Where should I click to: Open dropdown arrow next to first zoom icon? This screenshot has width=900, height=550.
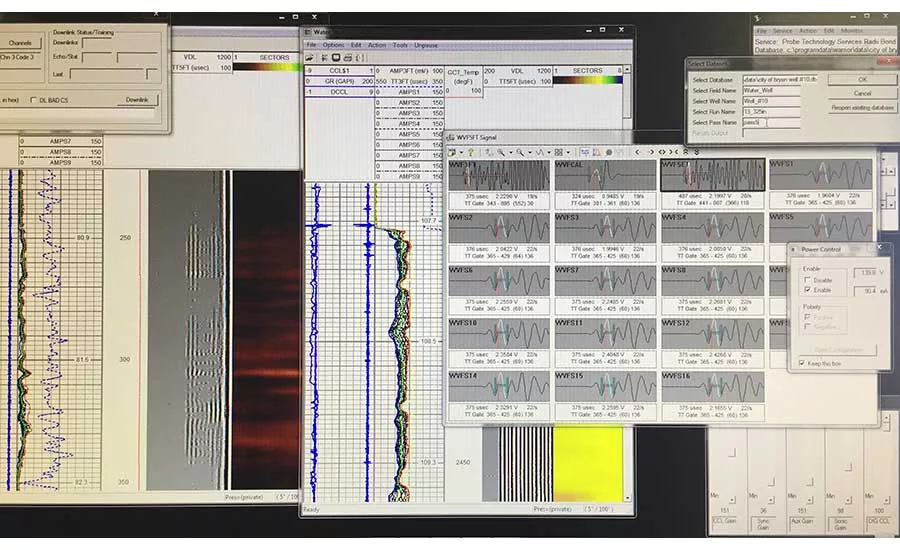click(x=511, y=152)
